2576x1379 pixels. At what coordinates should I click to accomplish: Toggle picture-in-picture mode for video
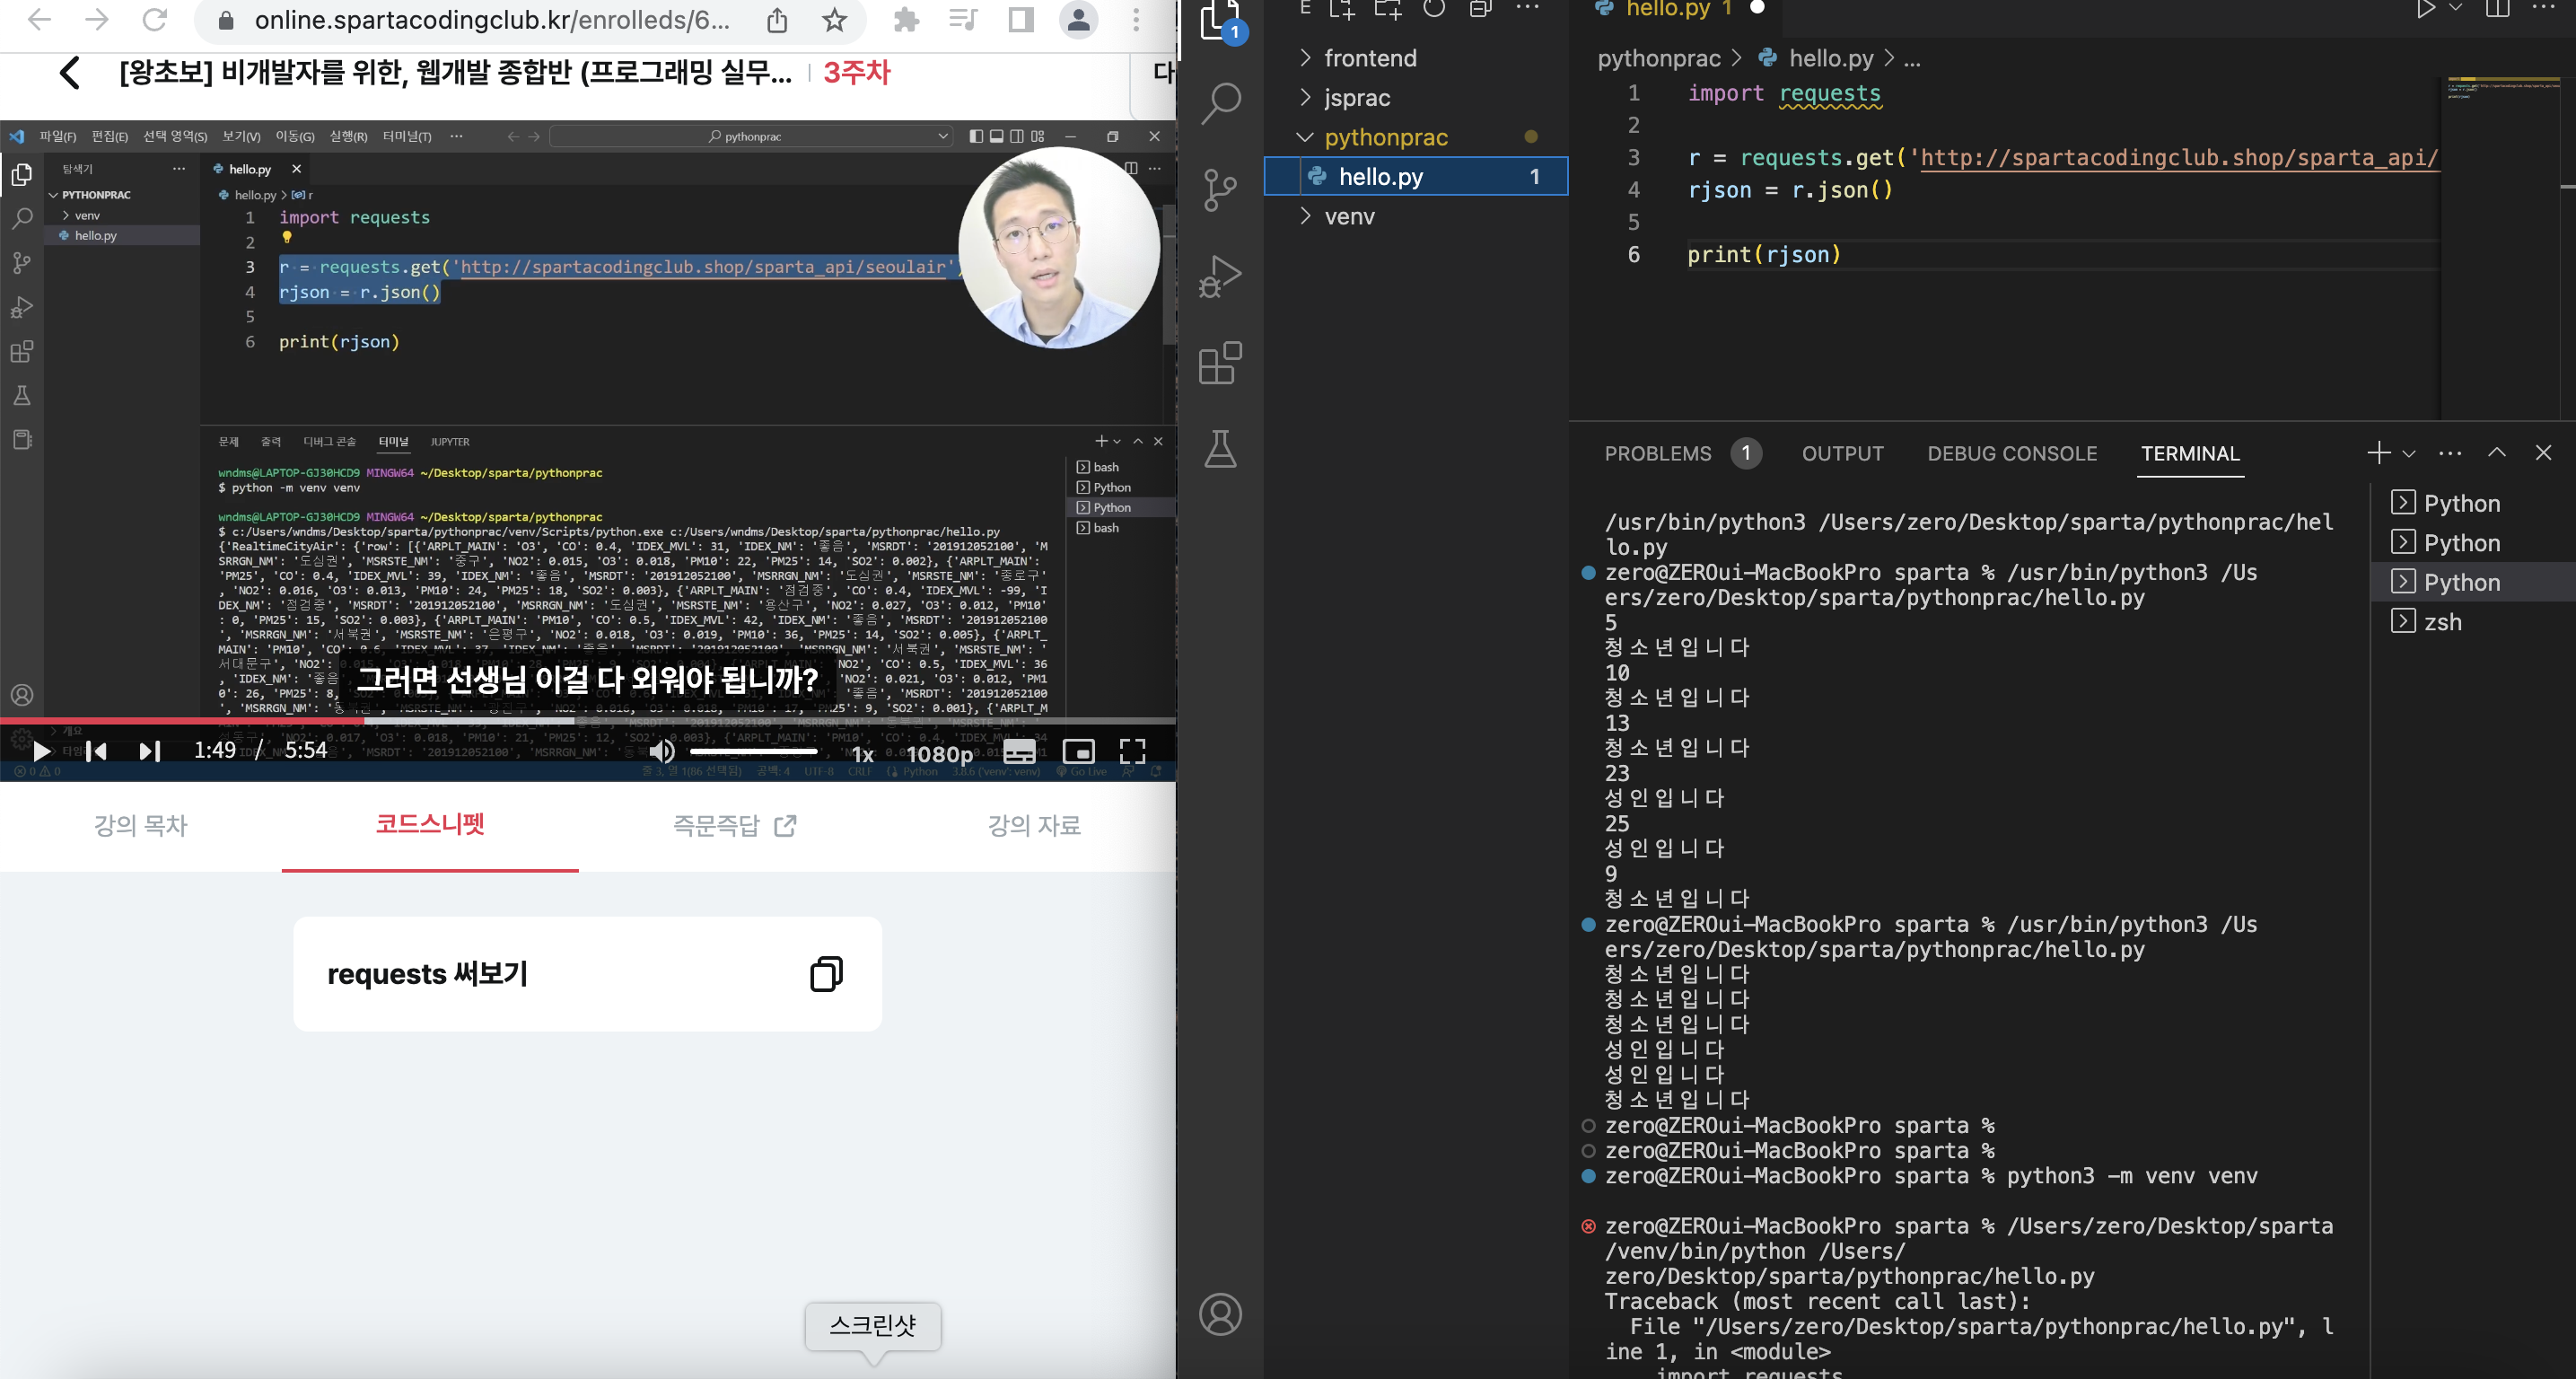tap(1079, 751)
